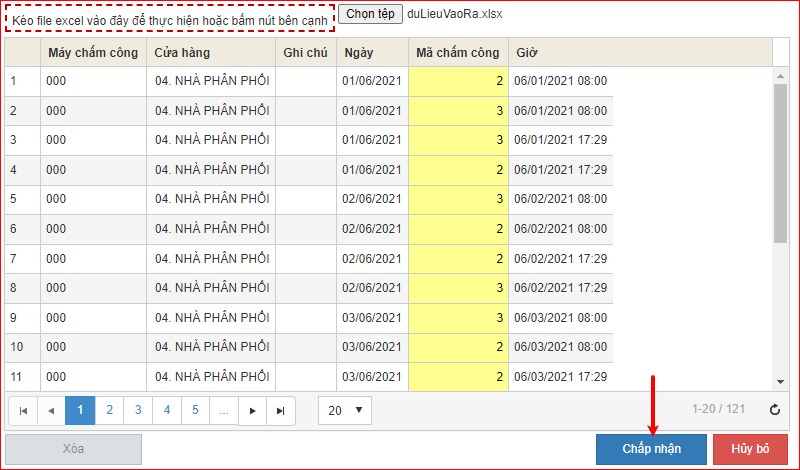Go to first page of results
The image size is (800, 470).
coord(23,411)
